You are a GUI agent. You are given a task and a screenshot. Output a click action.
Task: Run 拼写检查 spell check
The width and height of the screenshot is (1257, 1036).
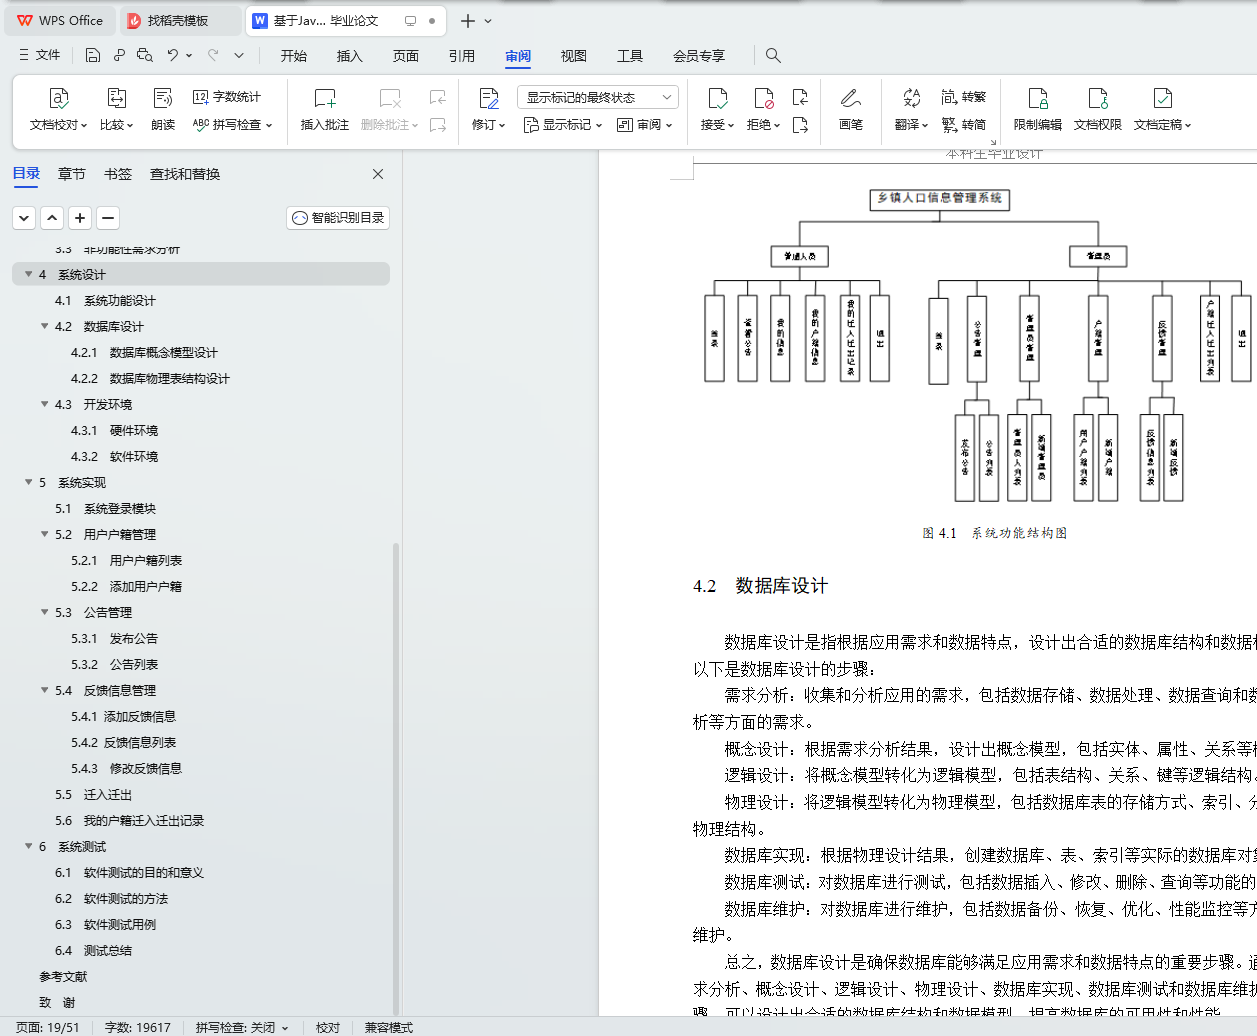232,125
